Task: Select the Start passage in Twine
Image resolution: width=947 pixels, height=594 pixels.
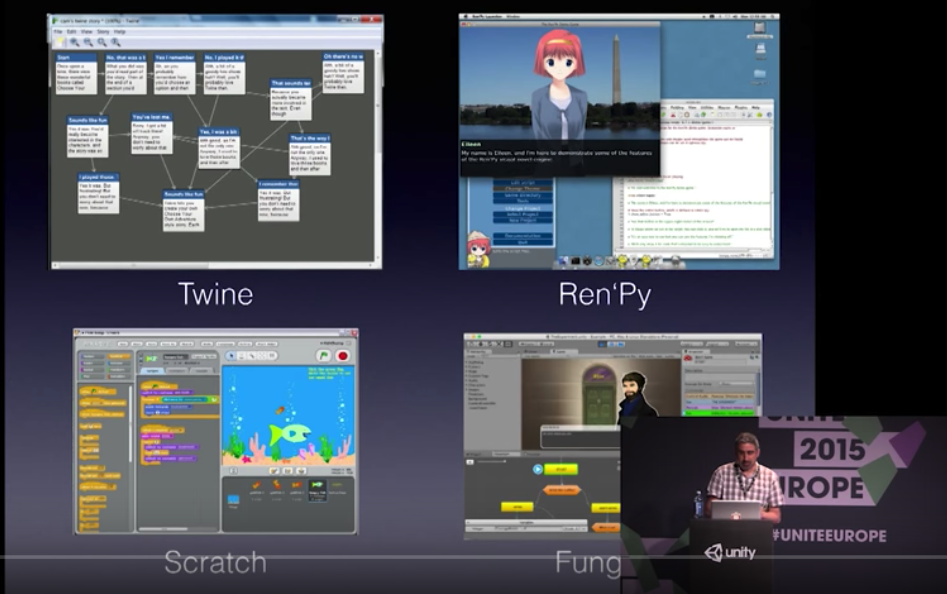Action: [x=76, y=74]
